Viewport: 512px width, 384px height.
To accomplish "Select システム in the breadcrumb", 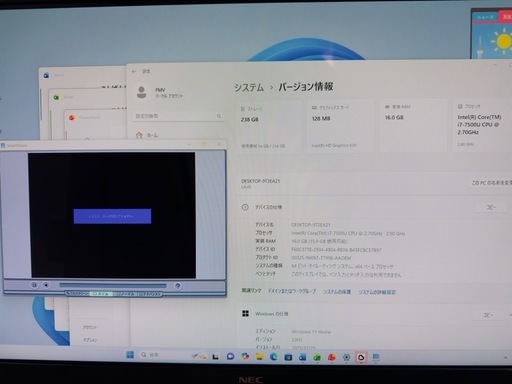I will (x=249, y=87).
